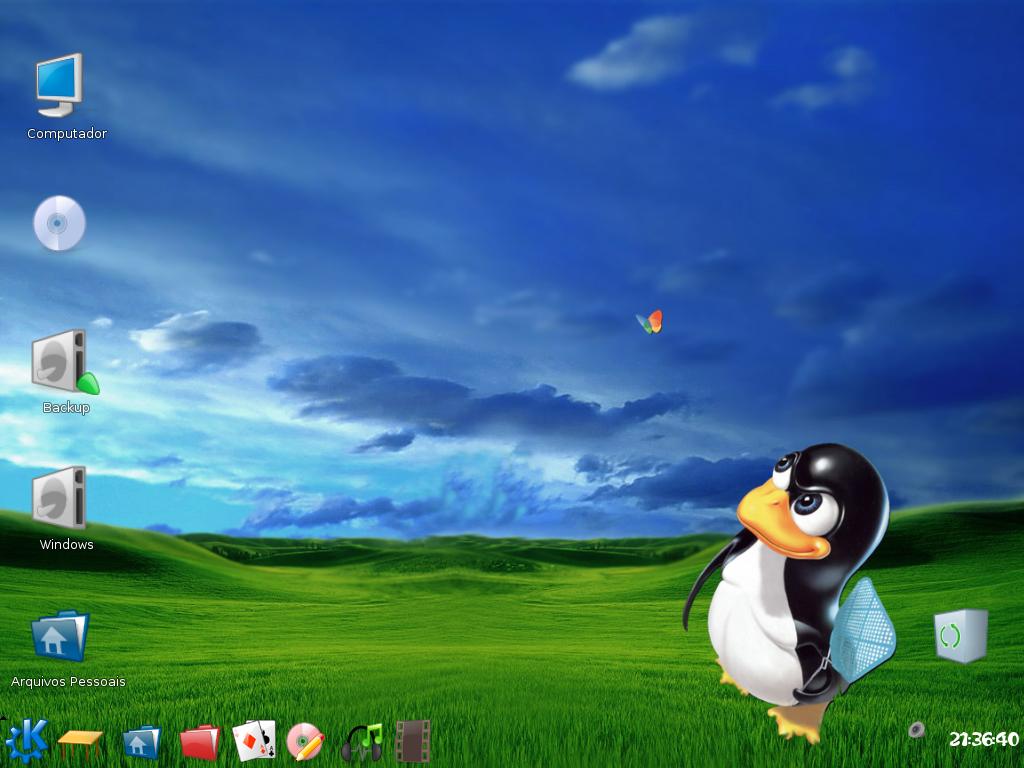Launch the home folder from the panel
The width and height of the screenshot is (1024, 768).
142,743
